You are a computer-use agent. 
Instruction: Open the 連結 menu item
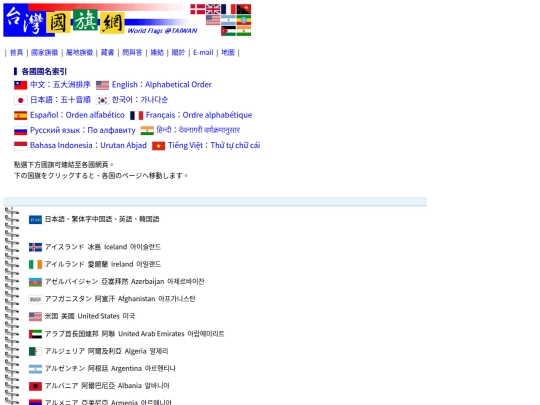(157, 53)
